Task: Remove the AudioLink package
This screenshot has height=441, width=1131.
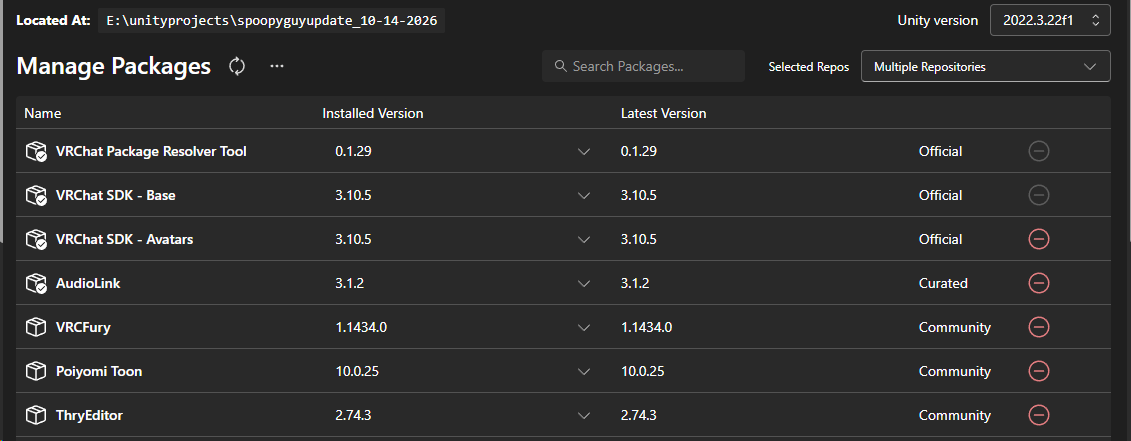Action: pos(1039,283)
